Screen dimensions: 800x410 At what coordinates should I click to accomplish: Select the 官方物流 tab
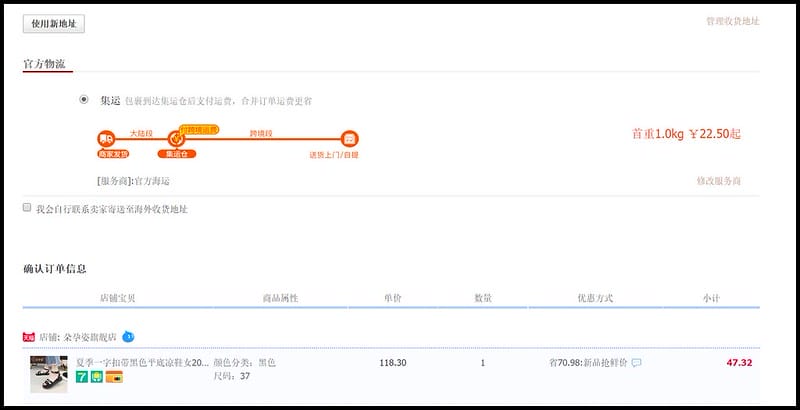point(44,64)
